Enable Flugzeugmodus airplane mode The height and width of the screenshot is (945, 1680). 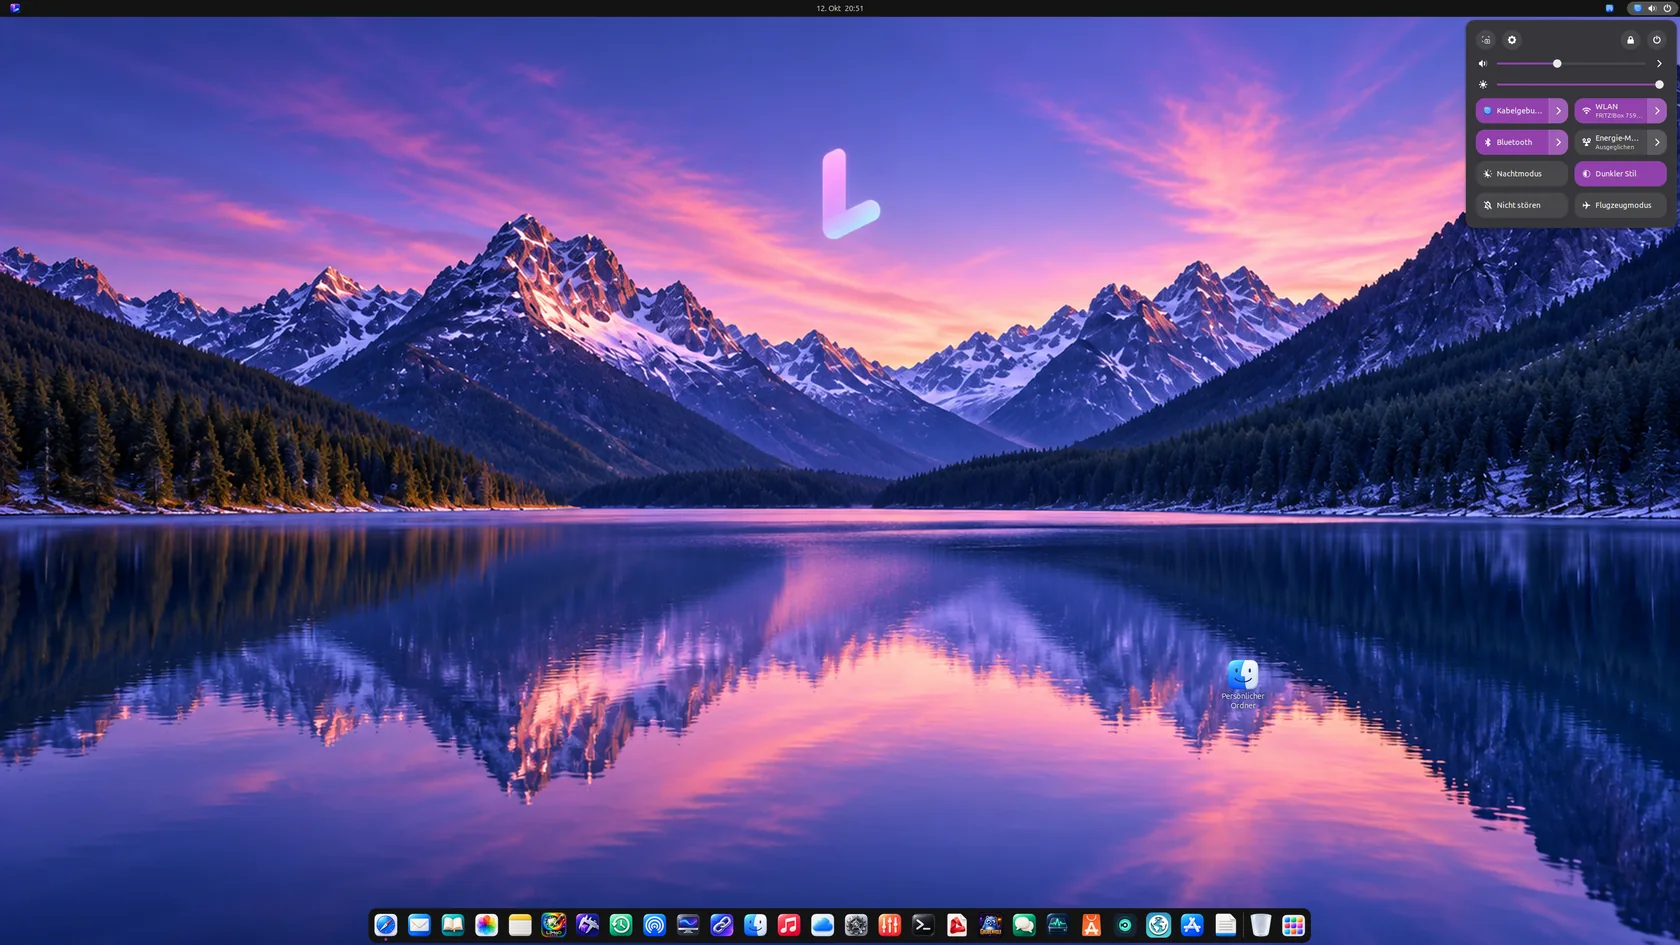click(x=1620, y=205)
